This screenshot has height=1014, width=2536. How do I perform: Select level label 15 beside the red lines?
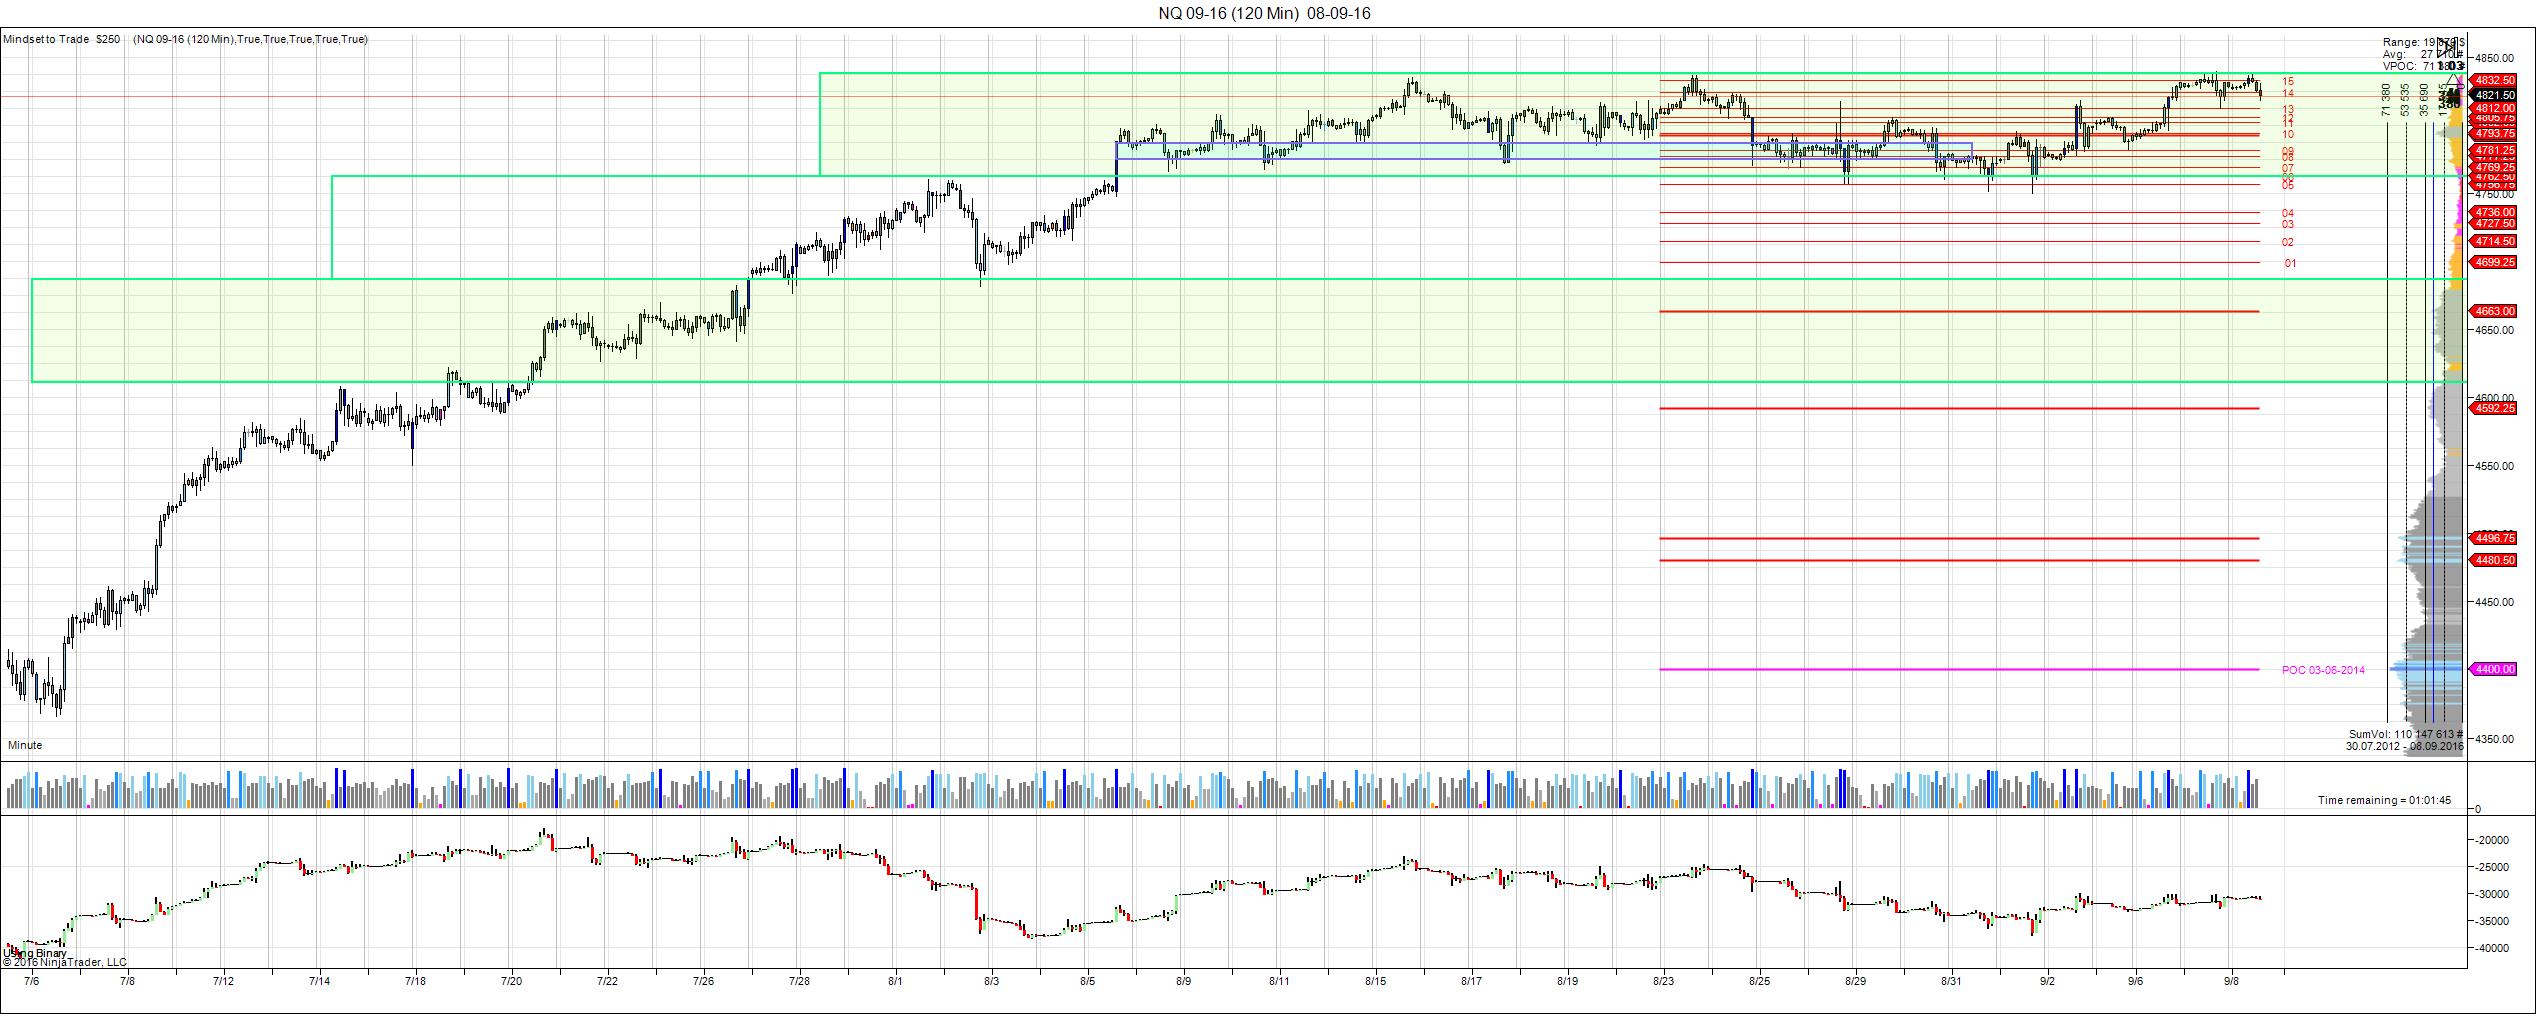[x=2288, y=81]
